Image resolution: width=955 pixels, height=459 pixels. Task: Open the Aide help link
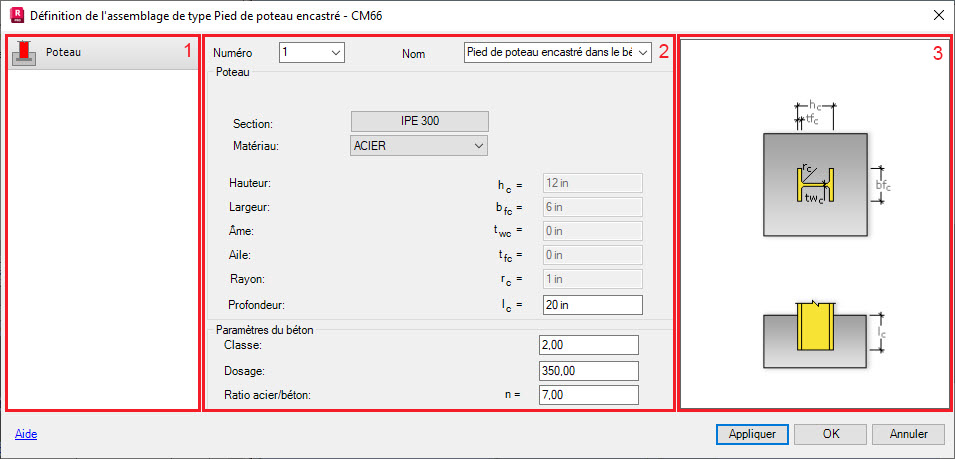click(26, 434)
